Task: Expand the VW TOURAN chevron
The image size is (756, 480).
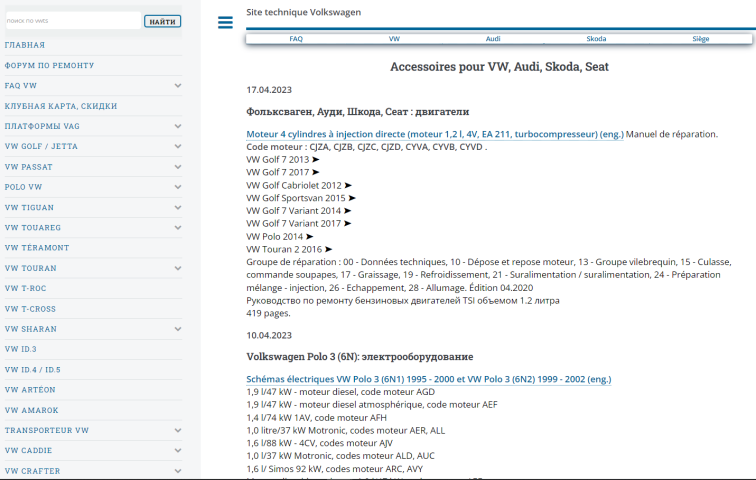Action: tap(178, 268)
